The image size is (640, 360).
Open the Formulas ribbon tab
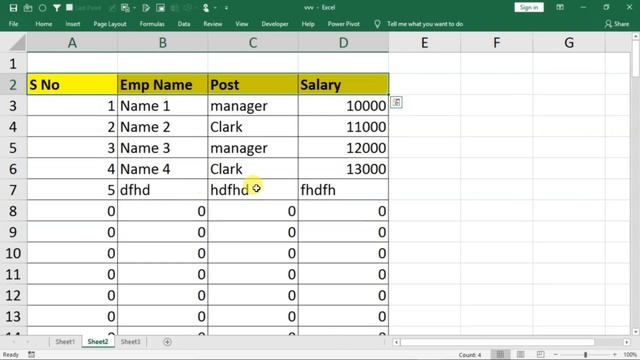click(x=152, y=24)
